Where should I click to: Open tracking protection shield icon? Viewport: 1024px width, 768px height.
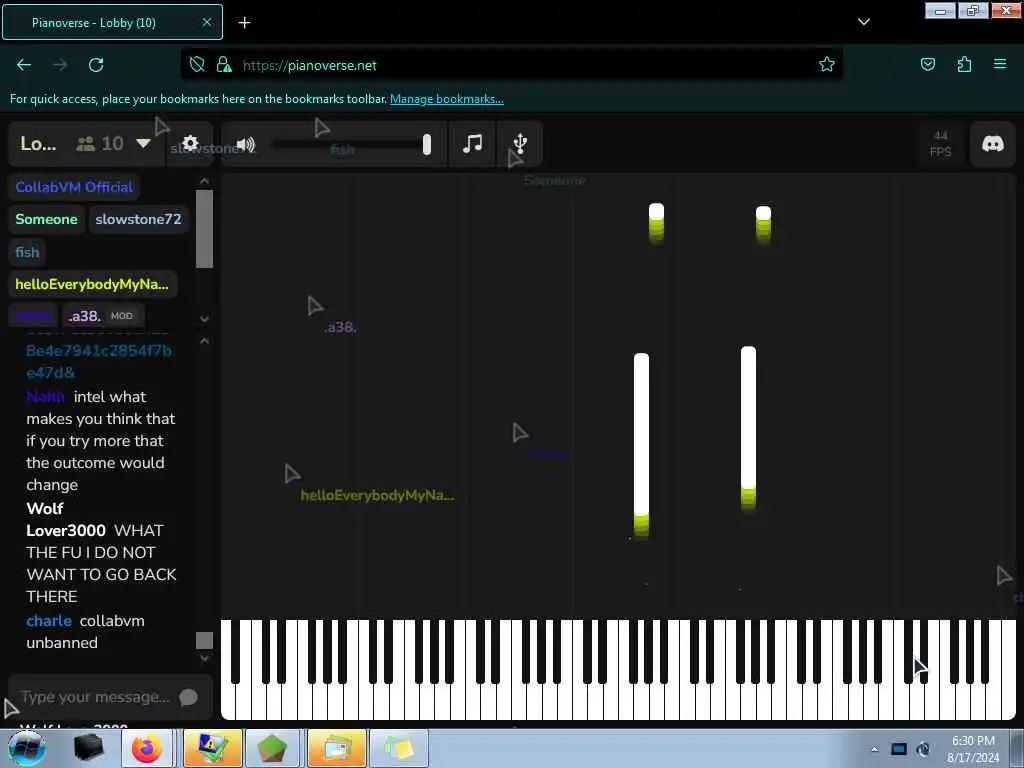(197, 64)
